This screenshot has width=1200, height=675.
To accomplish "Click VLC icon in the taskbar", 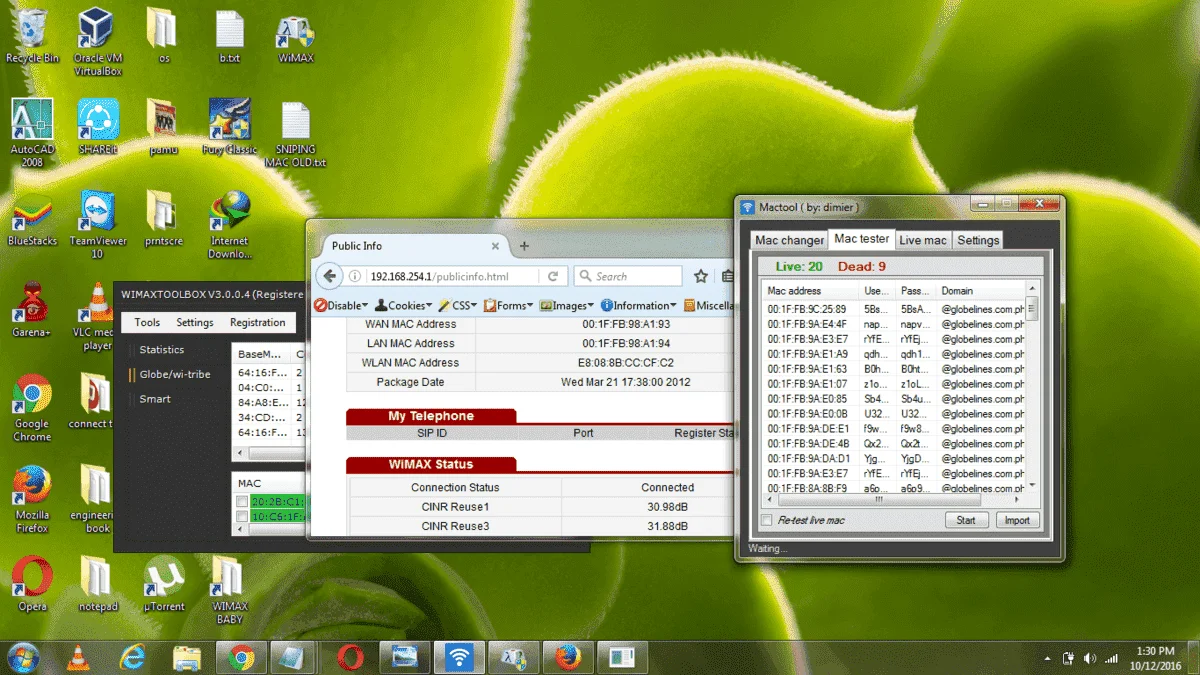I will coord(76,657).
